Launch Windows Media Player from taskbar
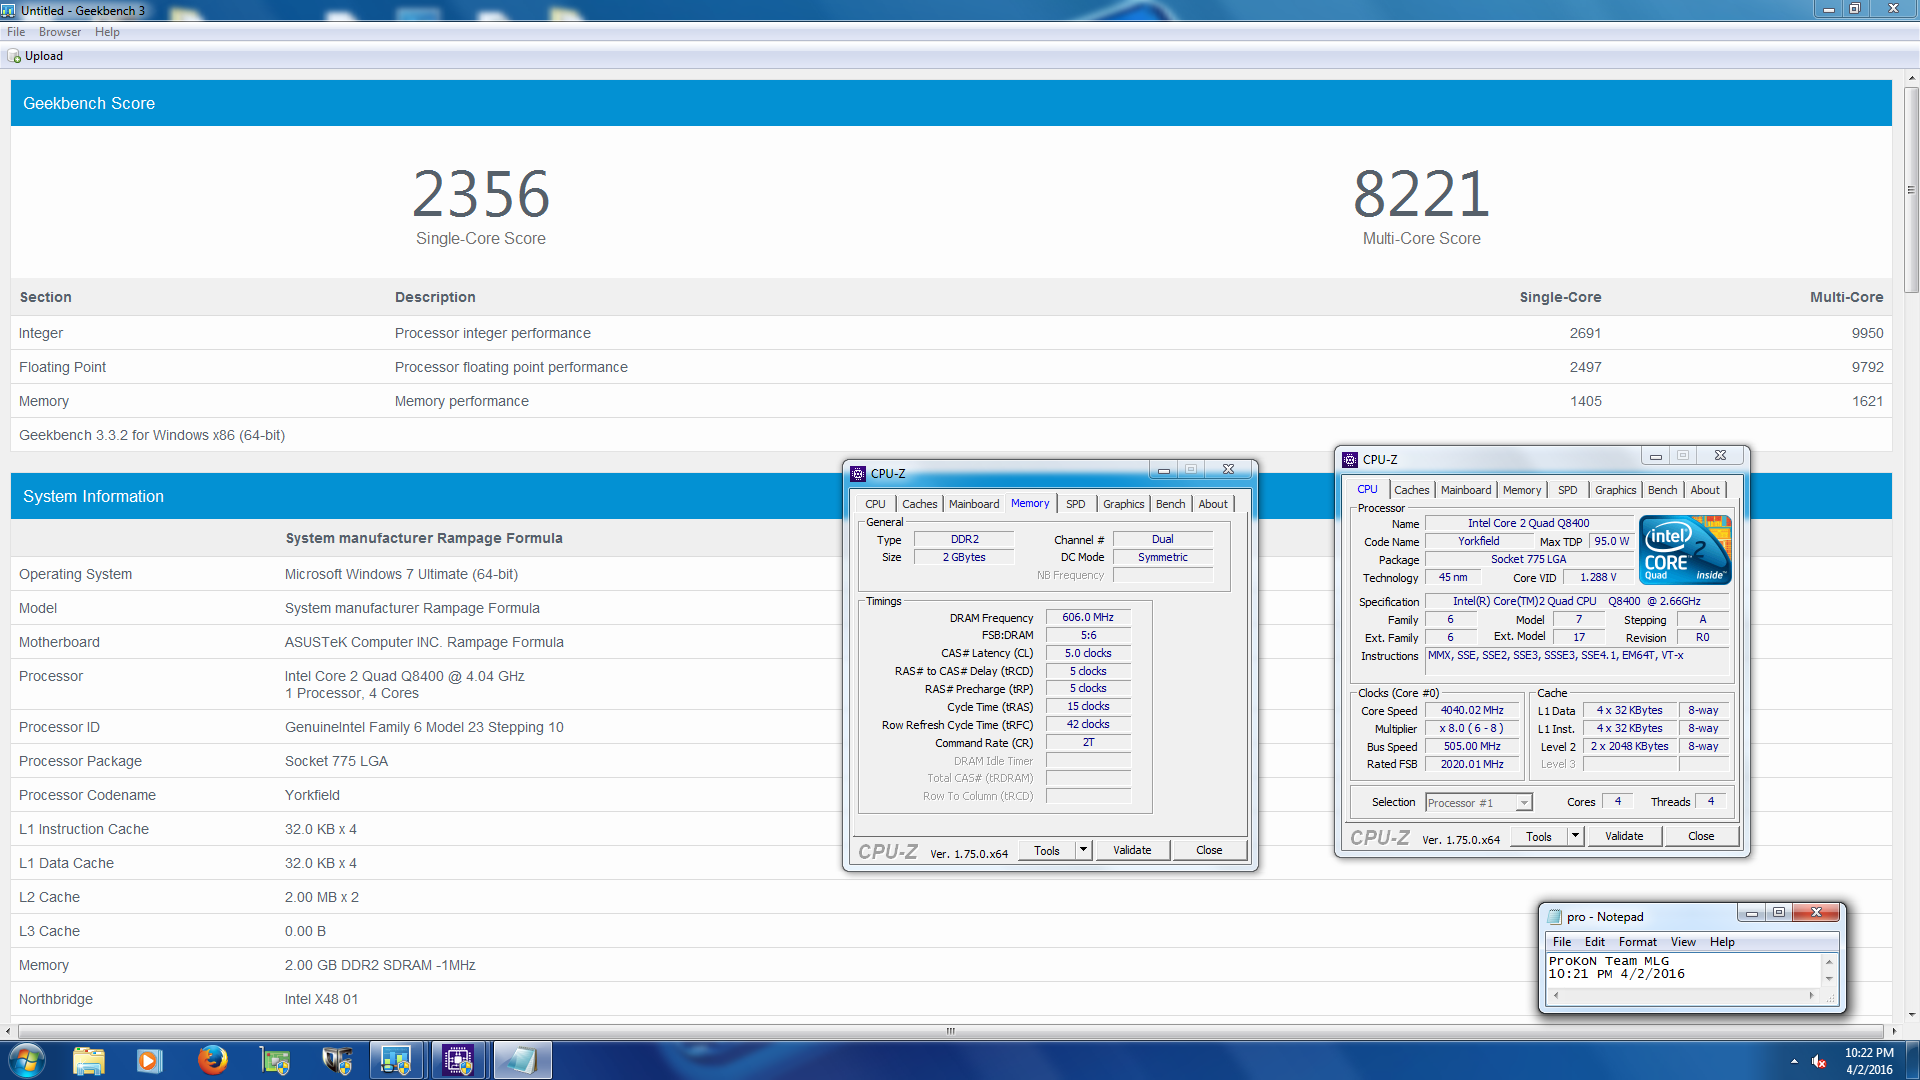 click(x=150, y=1060)
